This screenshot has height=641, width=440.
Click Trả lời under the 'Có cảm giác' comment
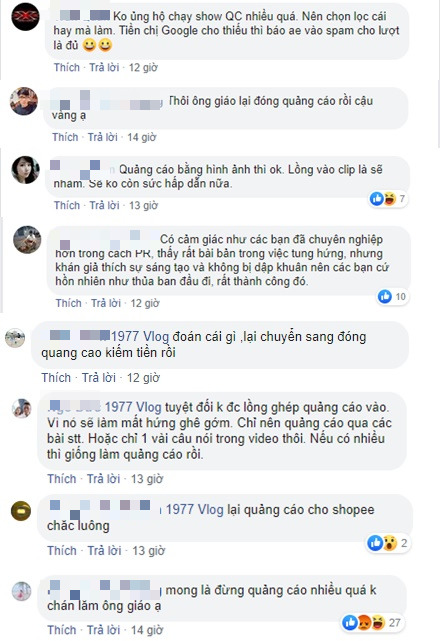pos(106,303)
